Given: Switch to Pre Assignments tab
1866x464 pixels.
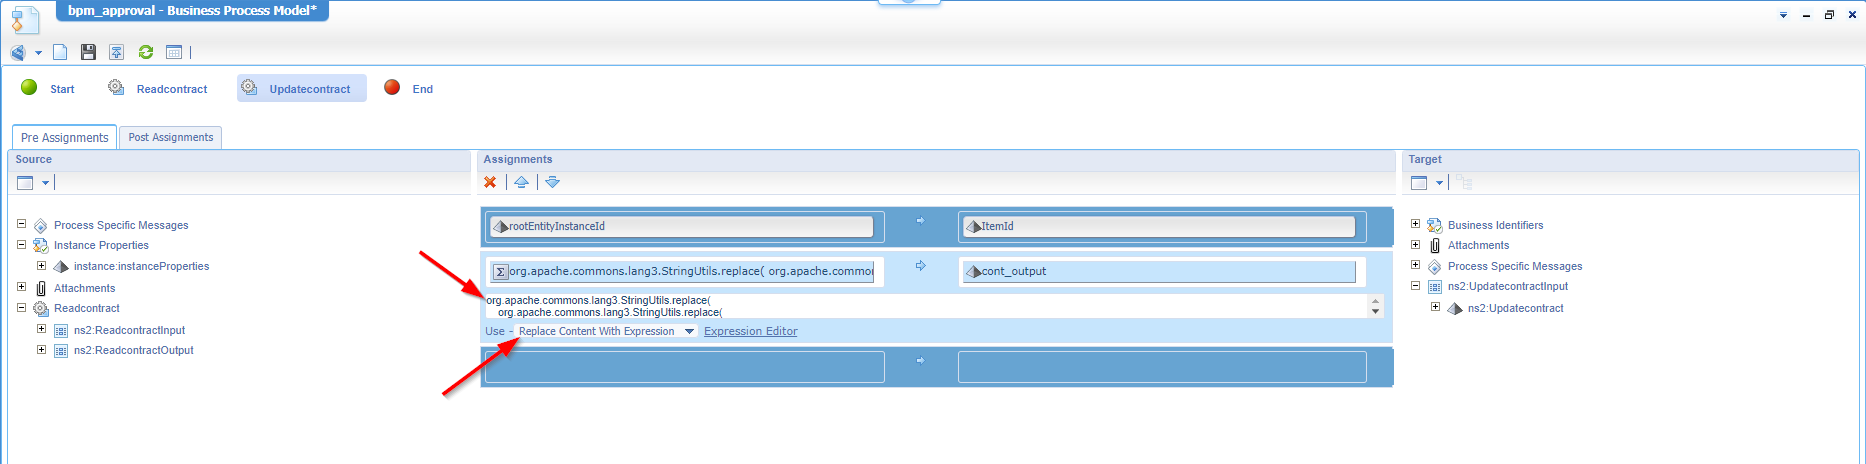Looking at the screenshot, I should click(x=64, y=137).
